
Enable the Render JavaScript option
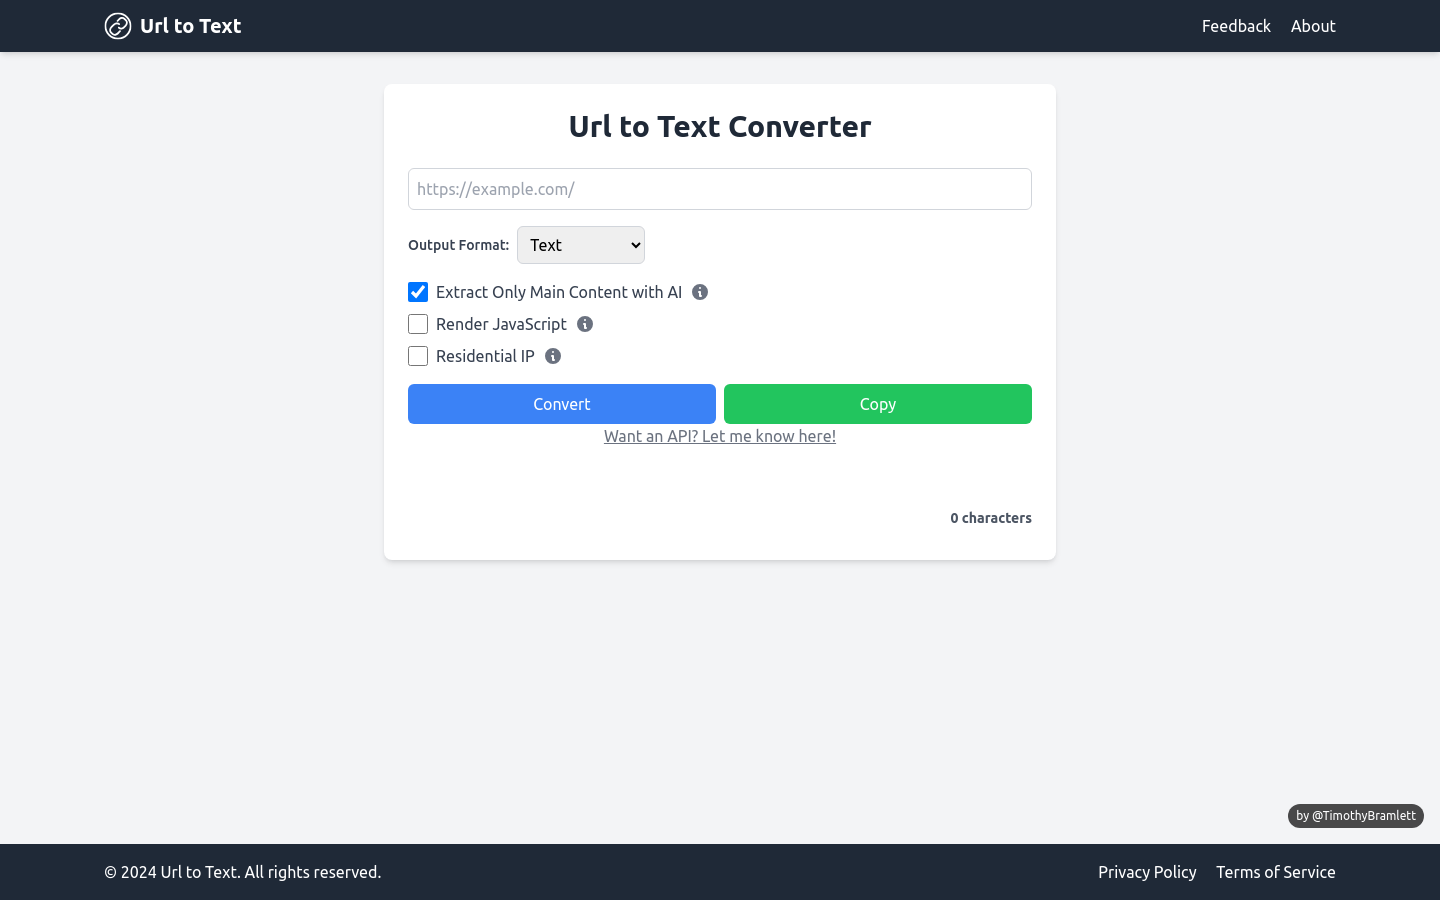coord(418,324)
